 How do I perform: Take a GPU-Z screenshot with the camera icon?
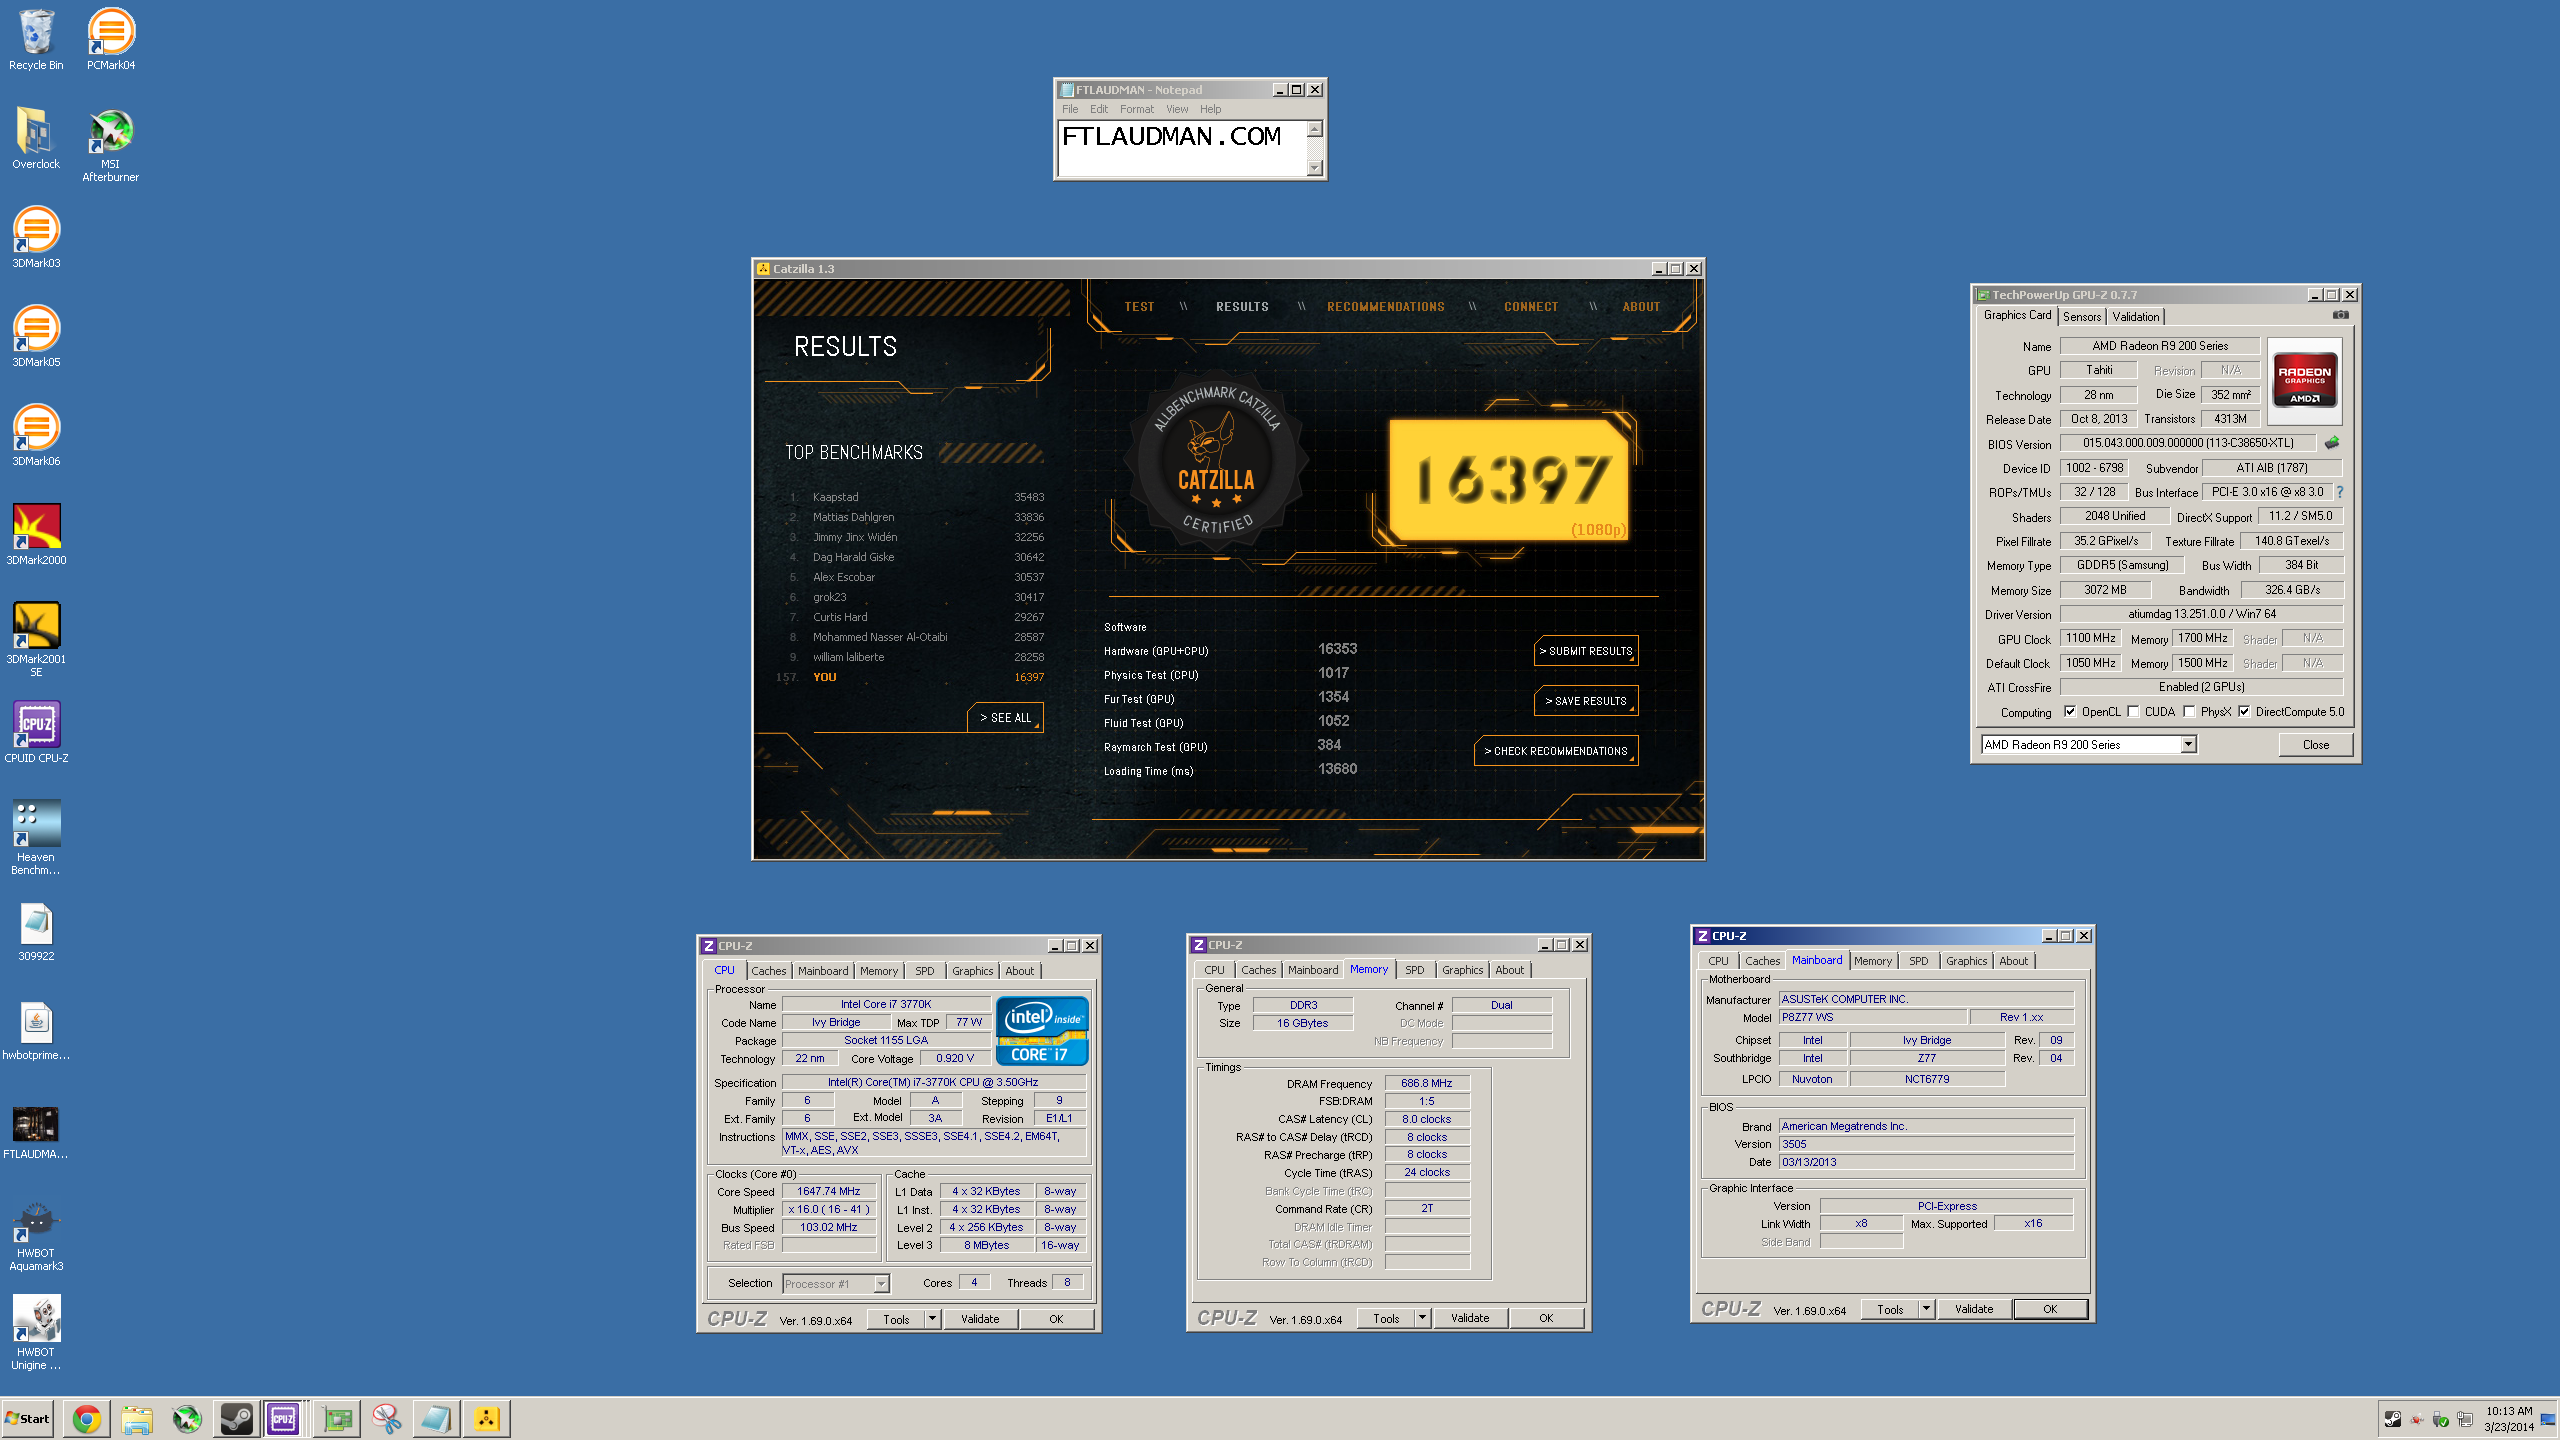click(2340, 315)
